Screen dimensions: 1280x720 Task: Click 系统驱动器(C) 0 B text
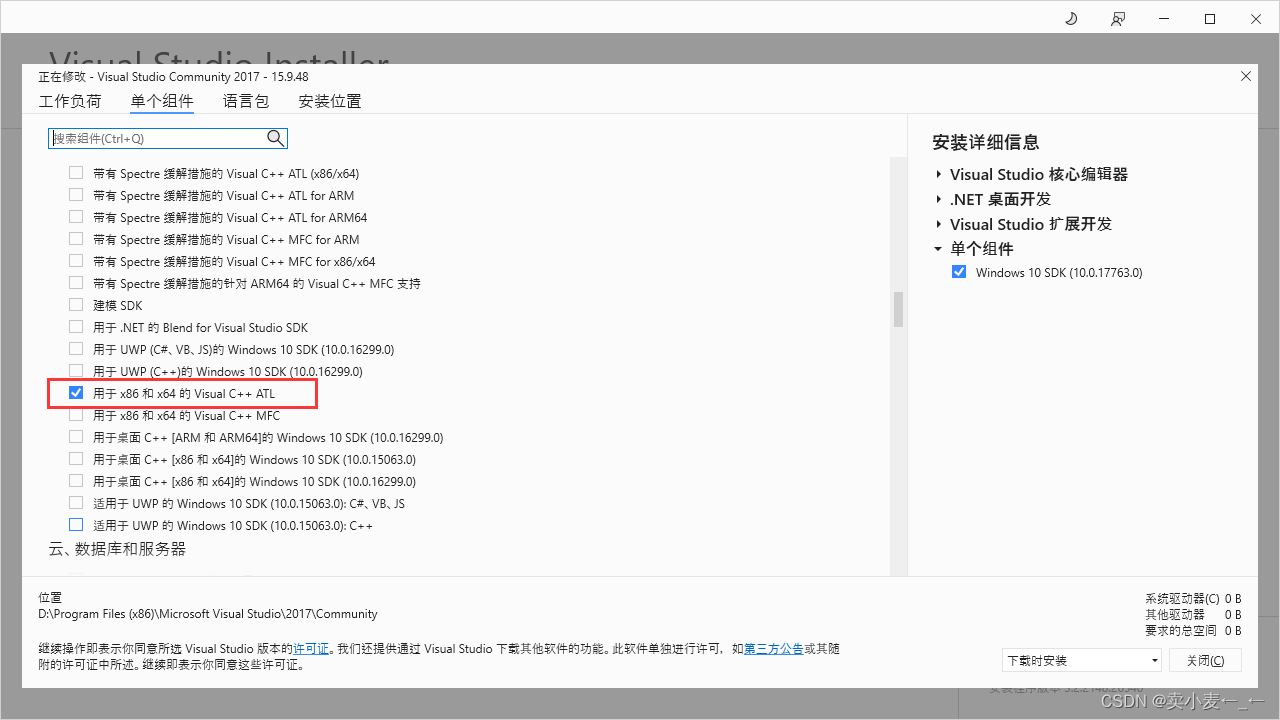pos(1193,598)
